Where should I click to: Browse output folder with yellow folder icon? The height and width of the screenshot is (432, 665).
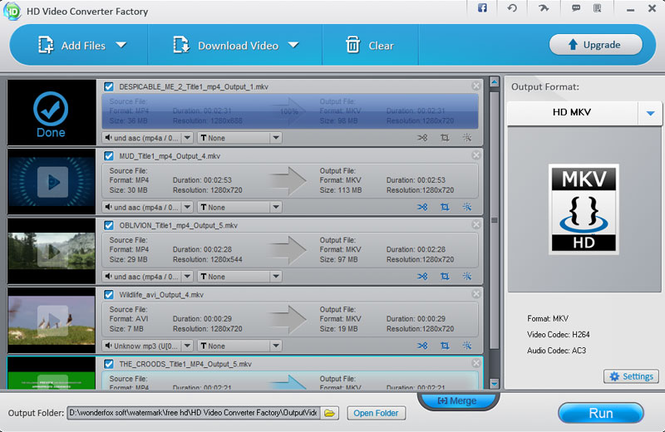(x=330, y=413)
